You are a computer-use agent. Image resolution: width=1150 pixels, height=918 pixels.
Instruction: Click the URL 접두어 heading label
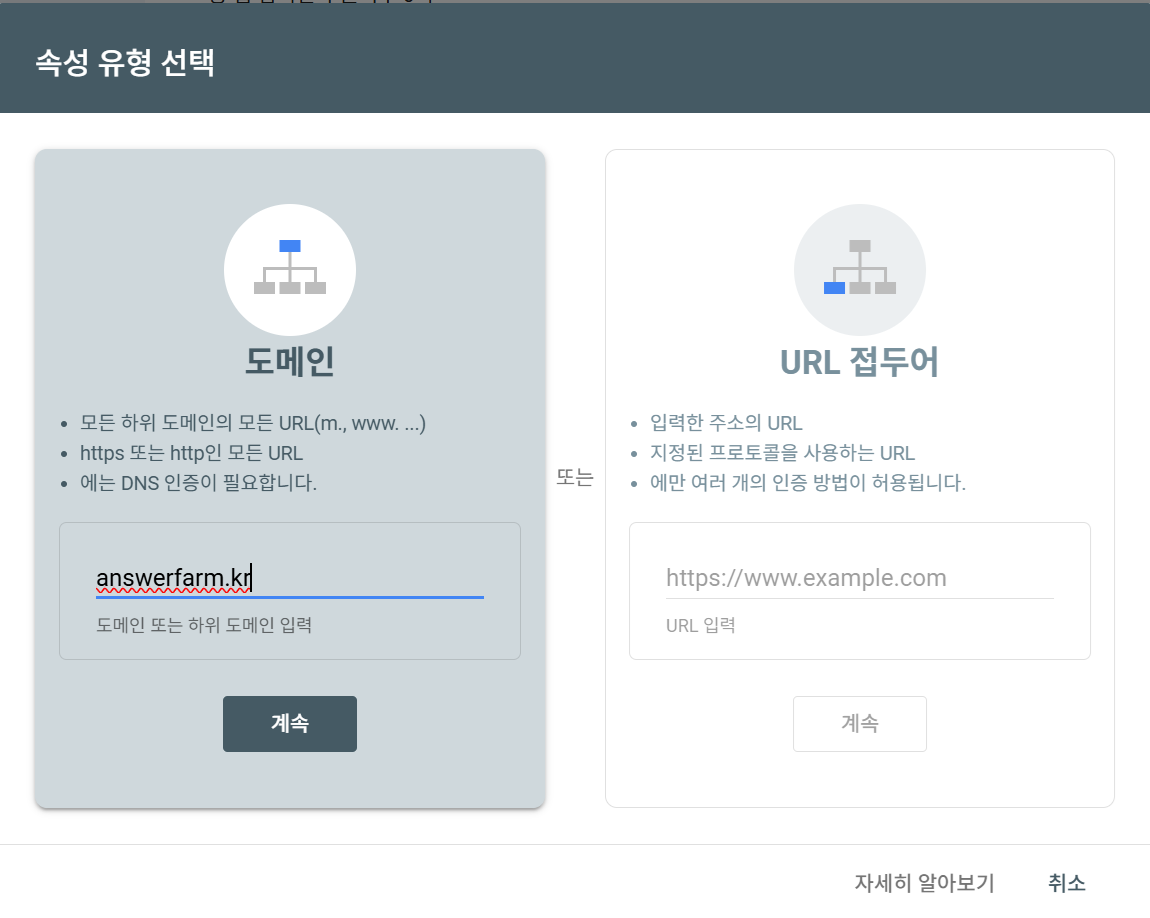coord(860,362)
